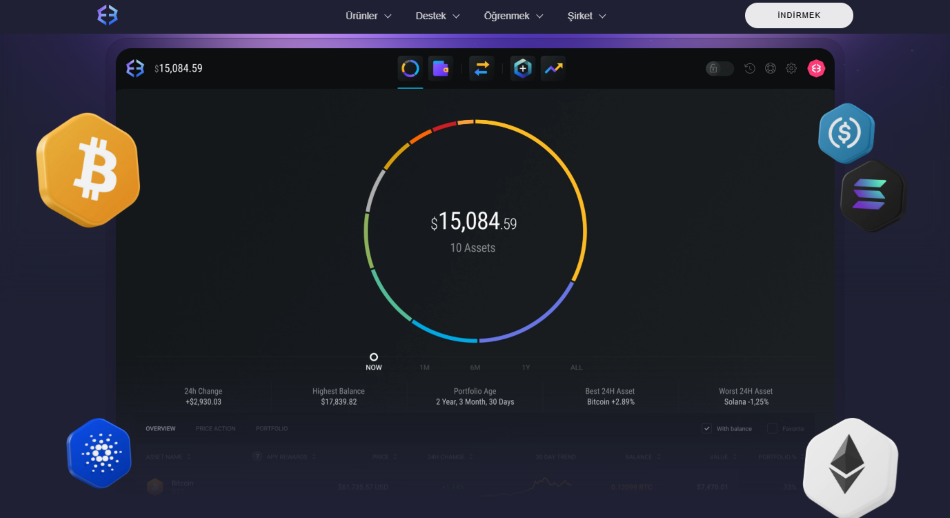
Task: Click the Exodus logo in the site header
Action: click(x=107, y=15)
